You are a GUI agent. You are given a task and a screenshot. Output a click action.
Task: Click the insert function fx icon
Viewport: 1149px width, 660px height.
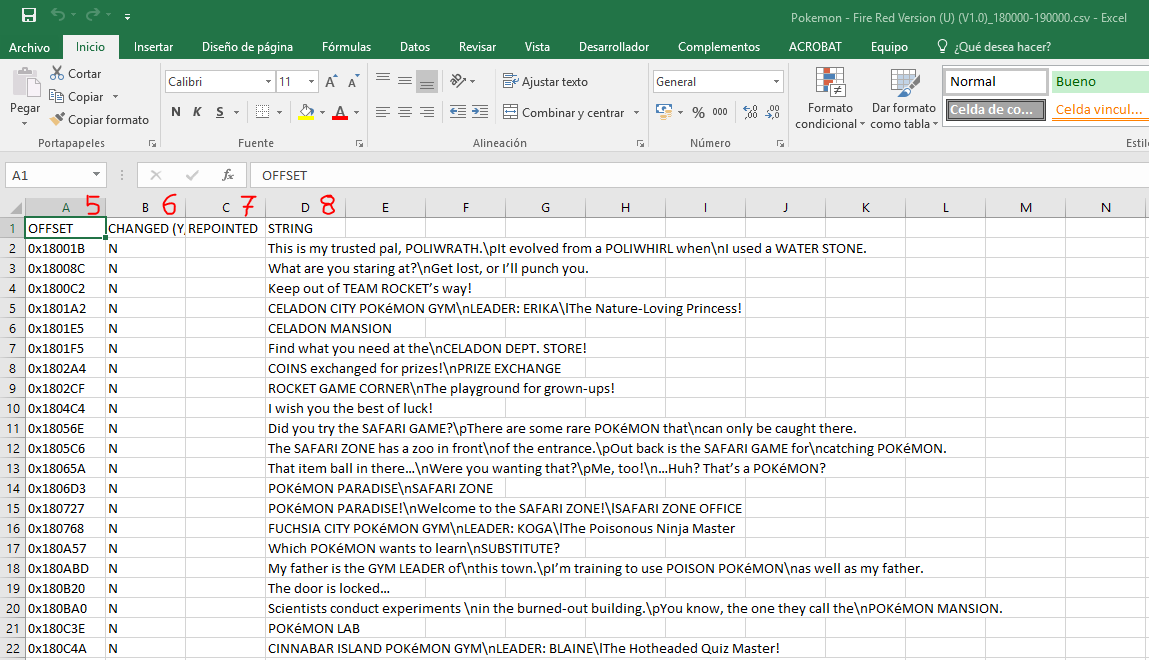[x=229, y=175]
